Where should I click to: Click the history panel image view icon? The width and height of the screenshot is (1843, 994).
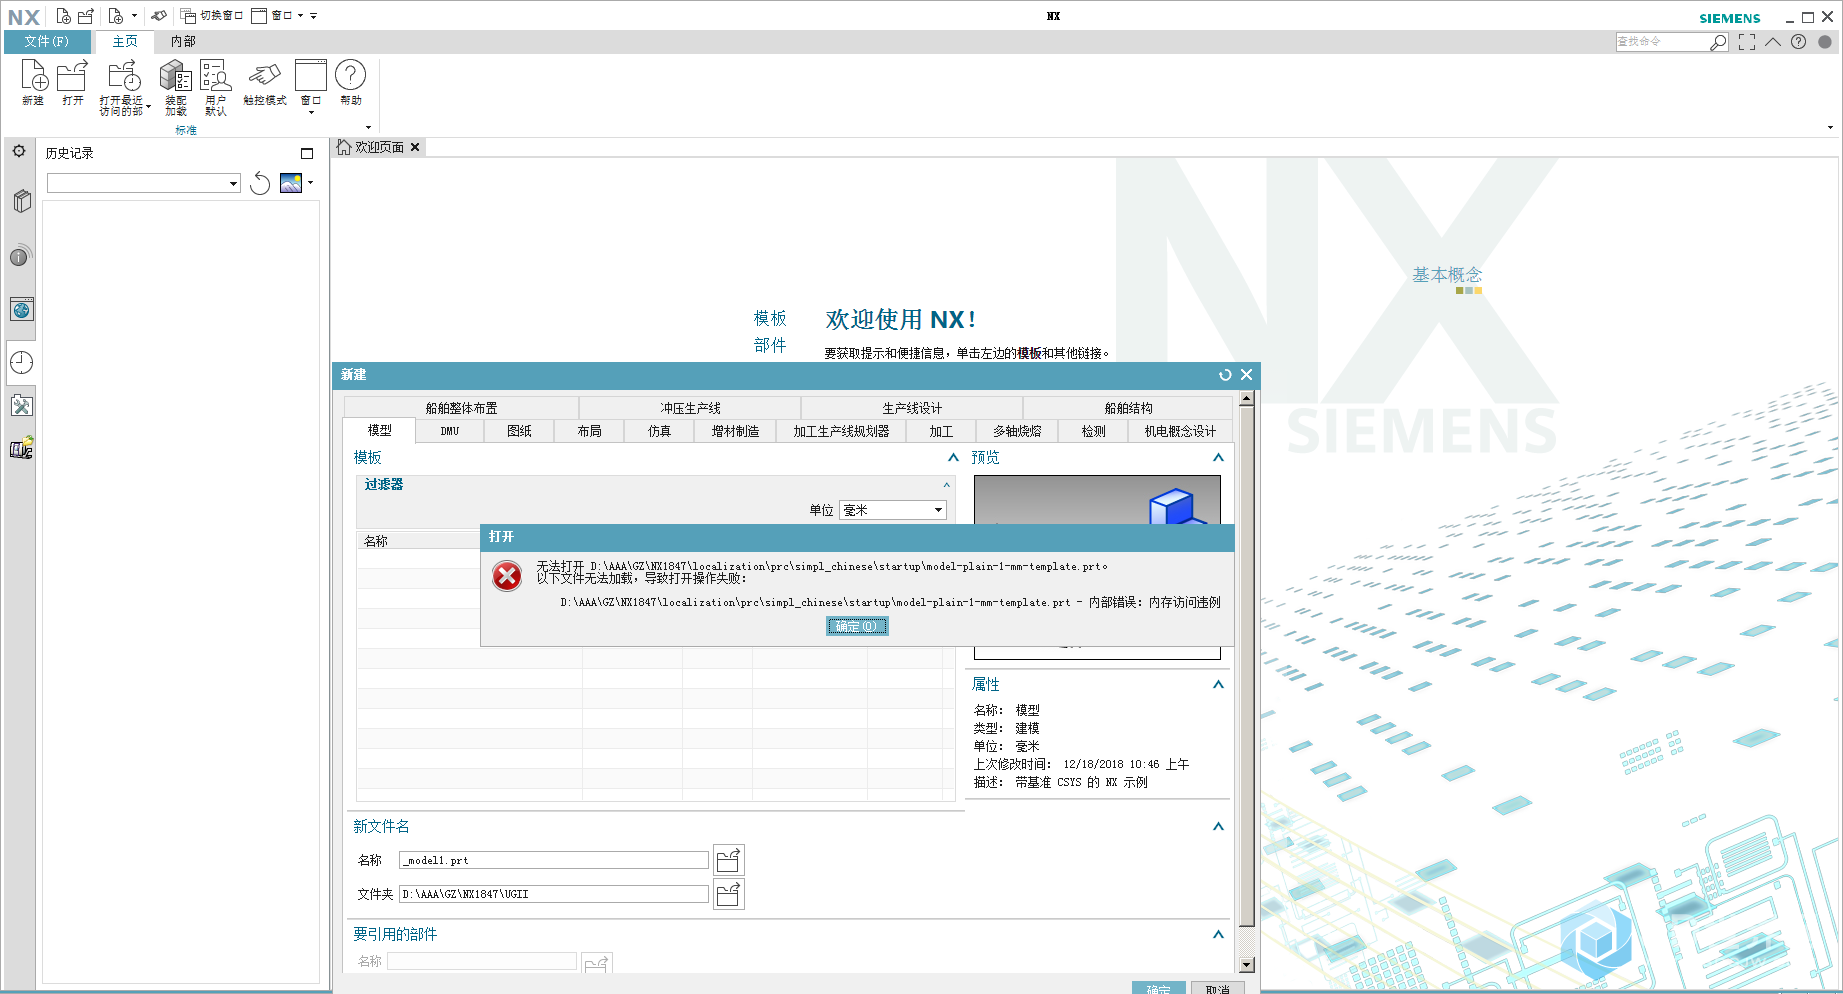click(291, 183)
